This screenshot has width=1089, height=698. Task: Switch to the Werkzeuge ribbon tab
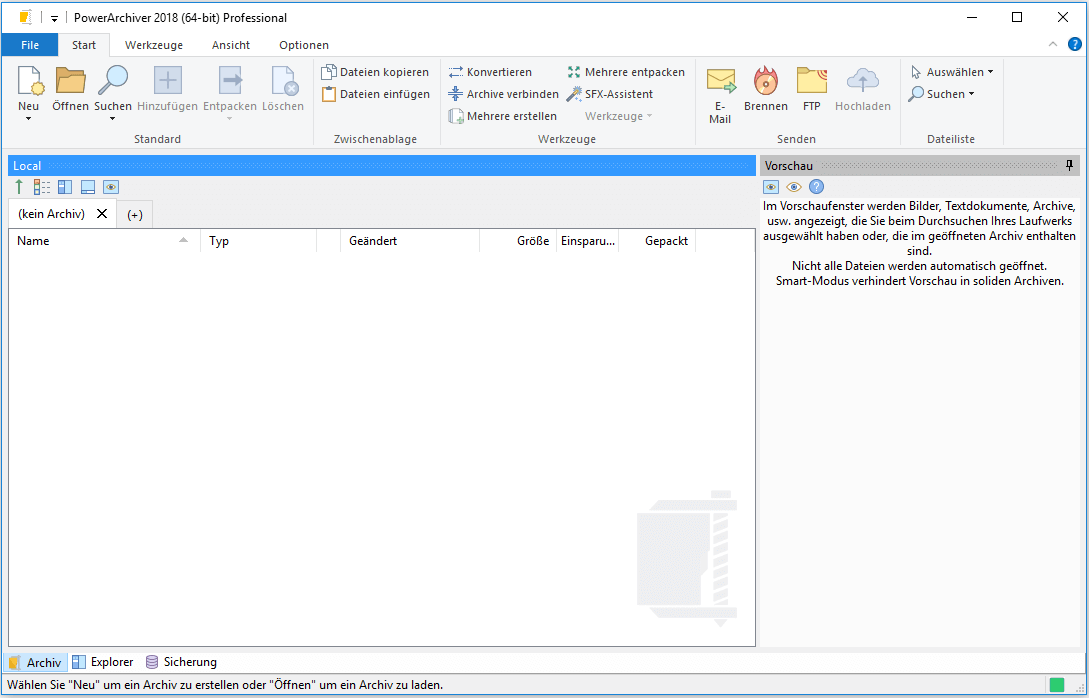click(x=153, y=45)
